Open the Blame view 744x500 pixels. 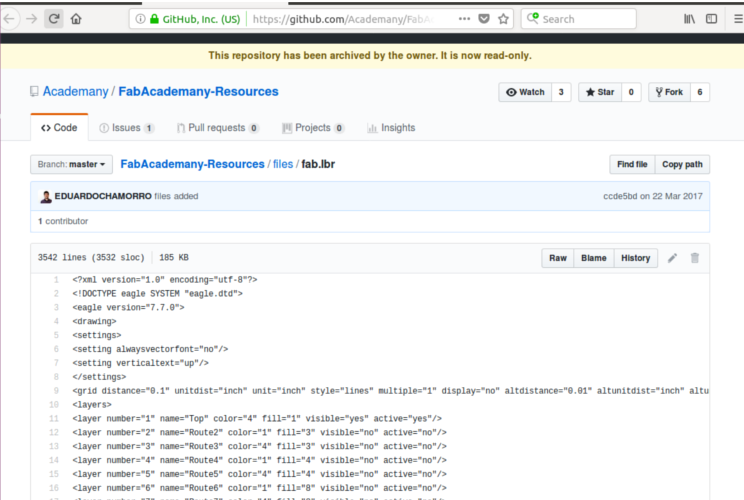pyautogui.click(x=594, y=258)
